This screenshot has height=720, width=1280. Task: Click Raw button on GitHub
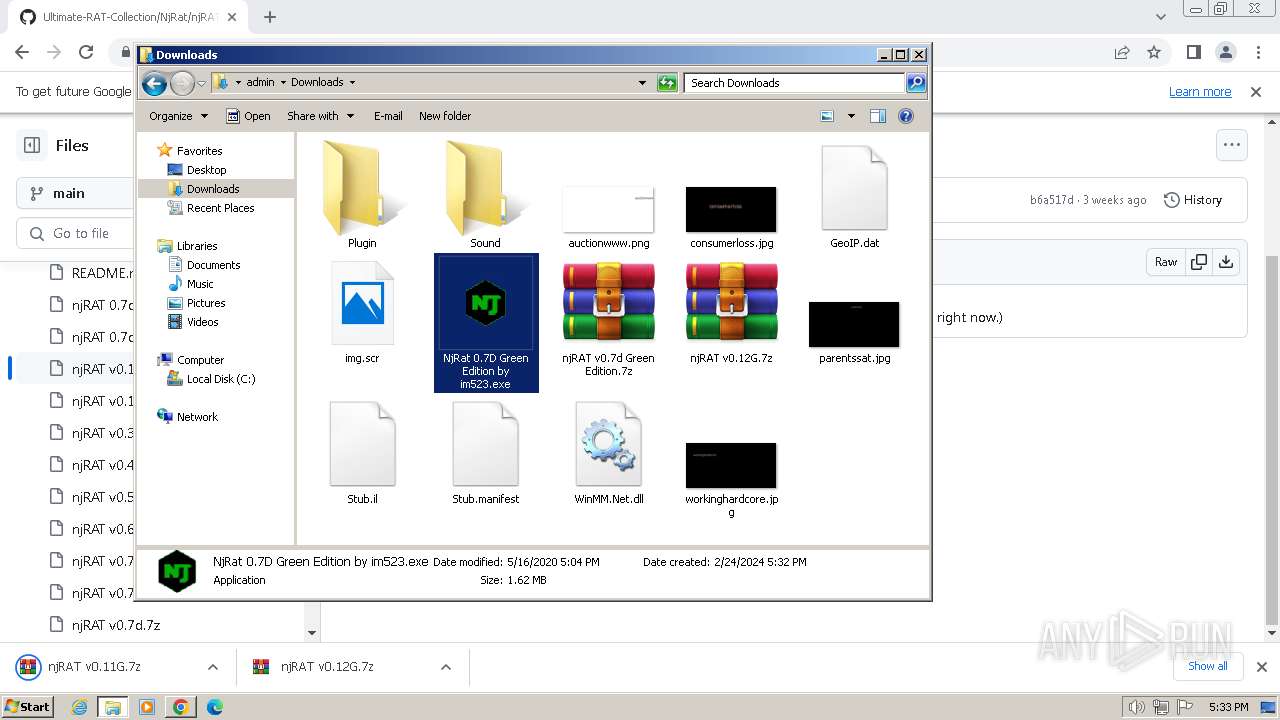click(x=1166, y=262)
